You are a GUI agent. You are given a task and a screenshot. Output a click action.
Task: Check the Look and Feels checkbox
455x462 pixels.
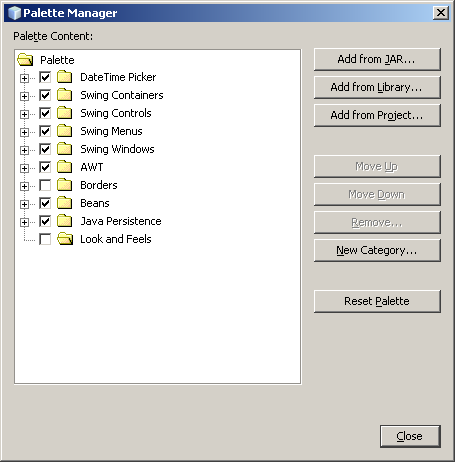45,239
